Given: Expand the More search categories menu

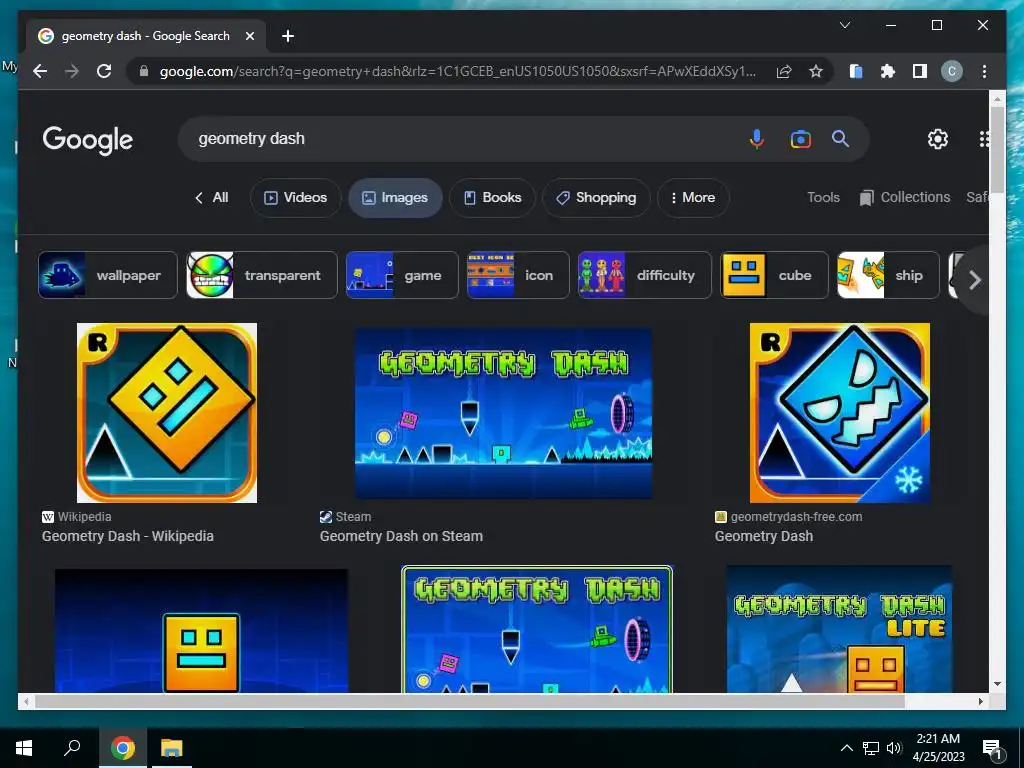Looking at the screenshot, I should click(x=693, y=197).
